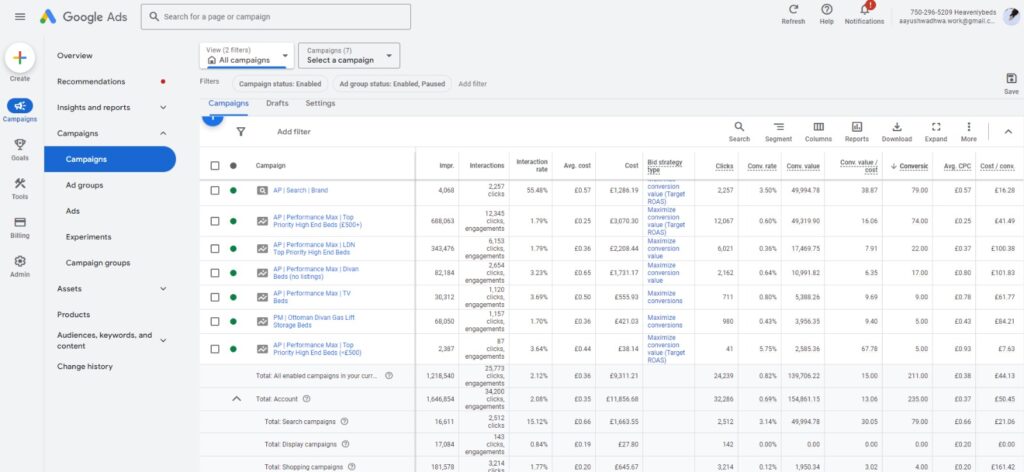Check the AP | Search | Brand row checkbox
This screenshot has width=1024, height=472.
(215, 190)
